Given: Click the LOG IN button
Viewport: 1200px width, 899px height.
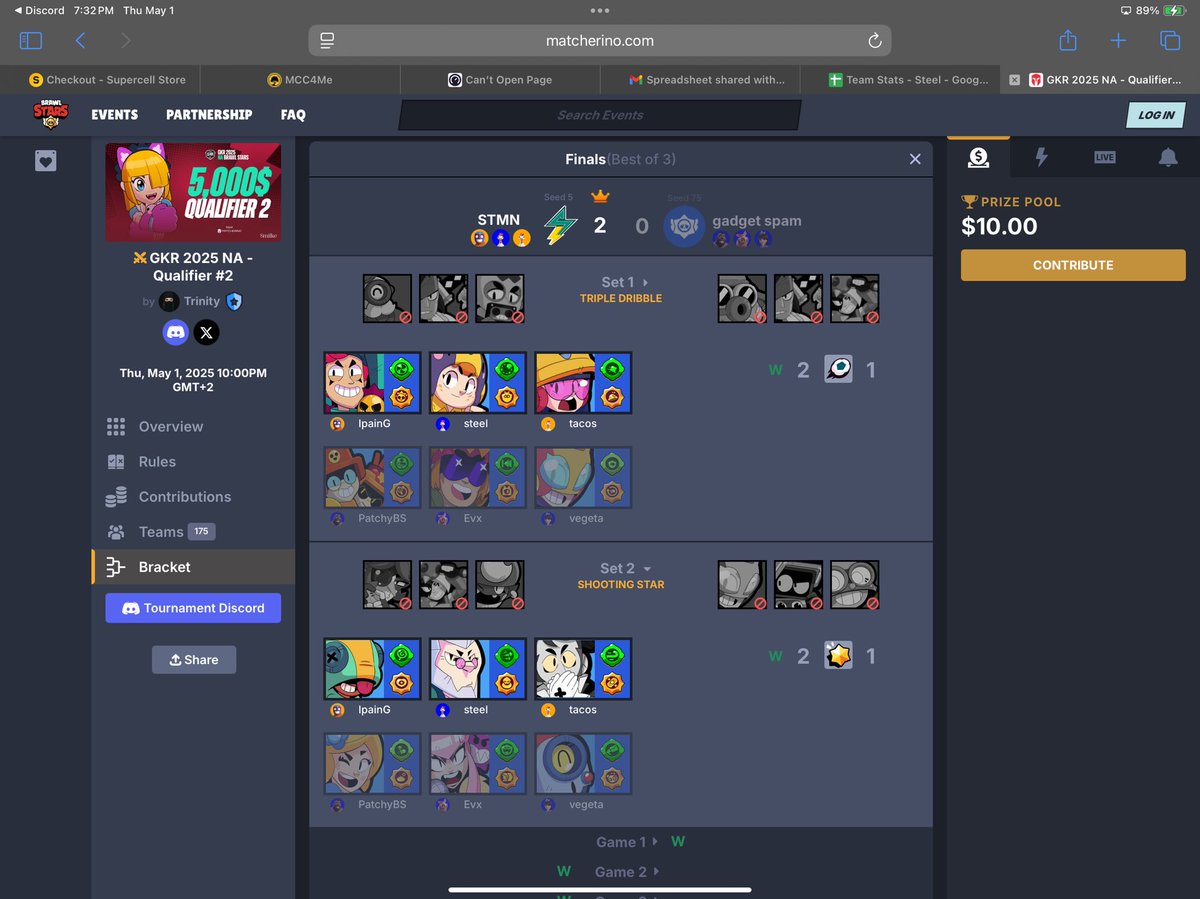Looking at the screenshot, I should (x=1155, y=115).
